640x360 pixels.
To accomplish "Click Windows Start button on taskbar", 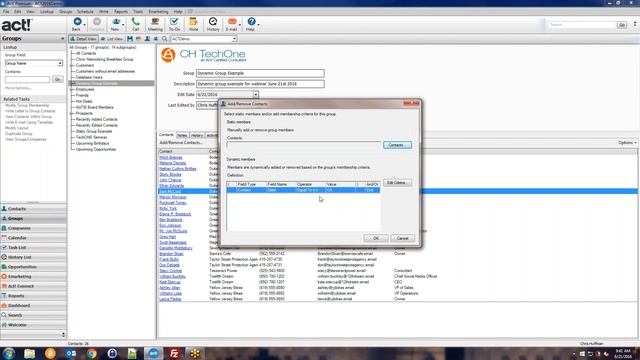I will click(9, 353).
